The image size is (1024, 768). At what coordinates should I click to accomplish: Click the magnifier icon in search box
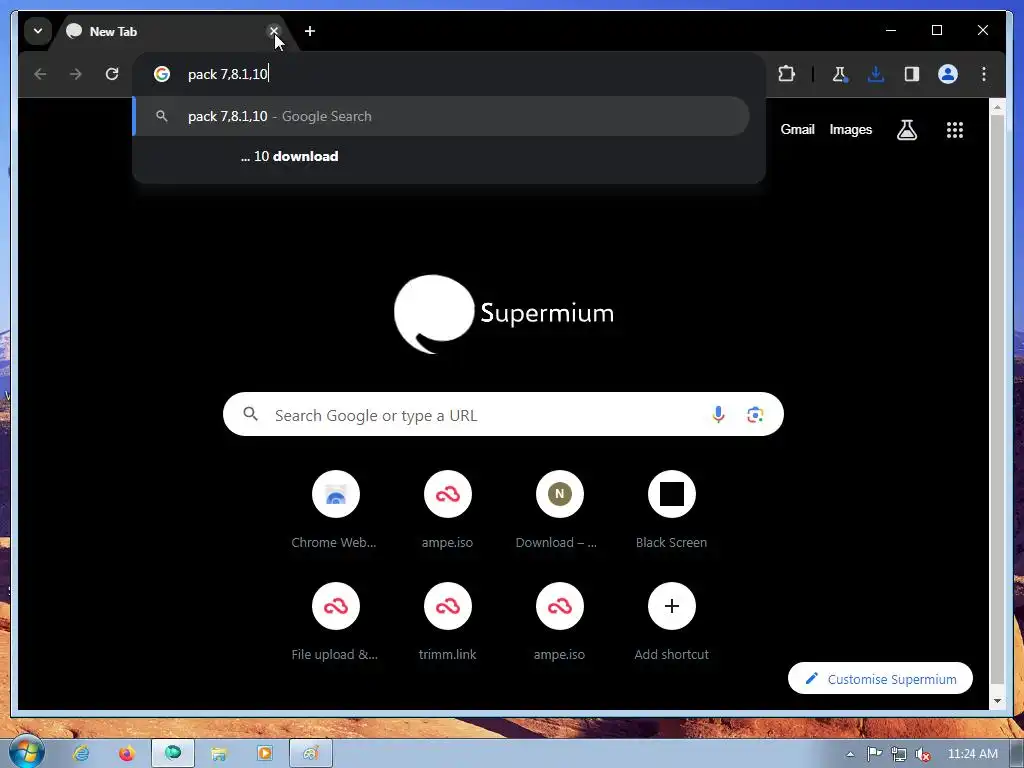pos(251,414)
